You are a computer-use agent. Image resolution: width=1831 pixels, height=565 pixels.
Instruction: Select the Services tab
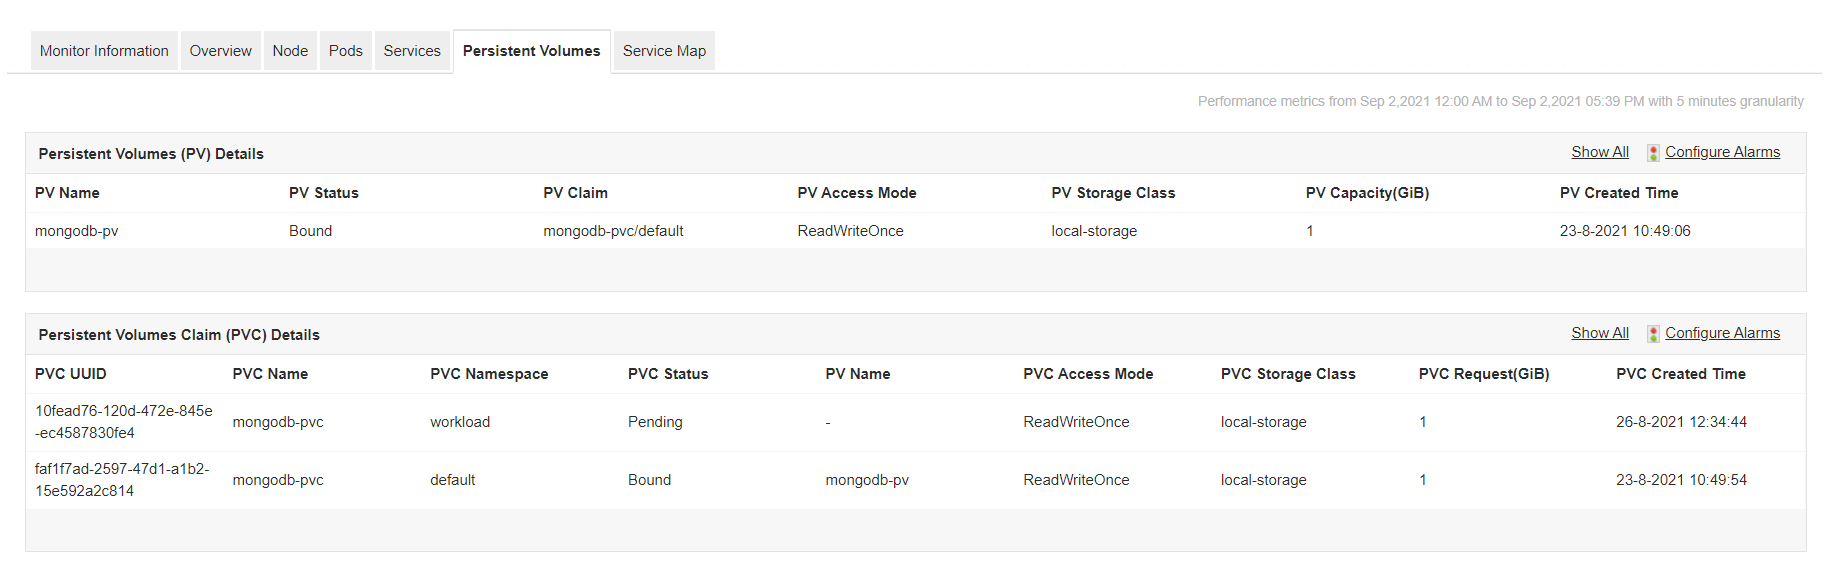411,51
